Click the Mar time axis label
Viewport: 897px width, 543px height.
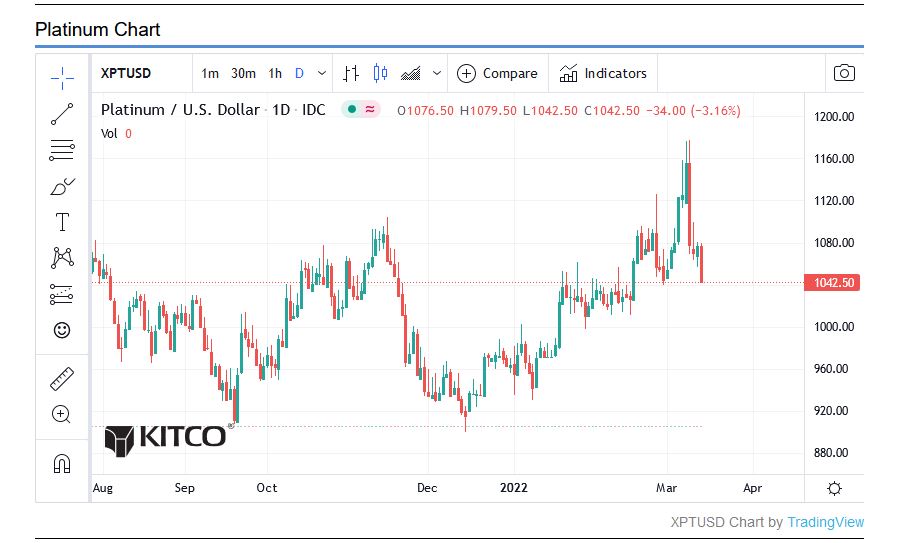coord(666,488)
